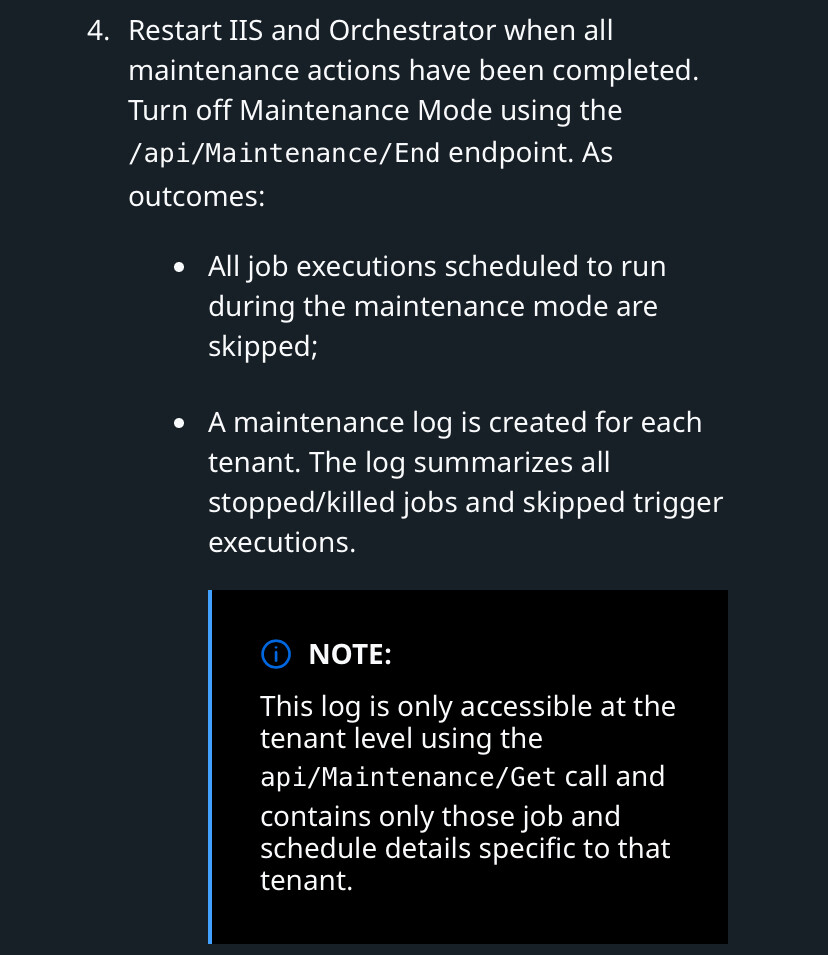Image resolution: width=828 pixels, height=955 pixels.
Task: Click the word outcomes:
Action: pos(196,196)
